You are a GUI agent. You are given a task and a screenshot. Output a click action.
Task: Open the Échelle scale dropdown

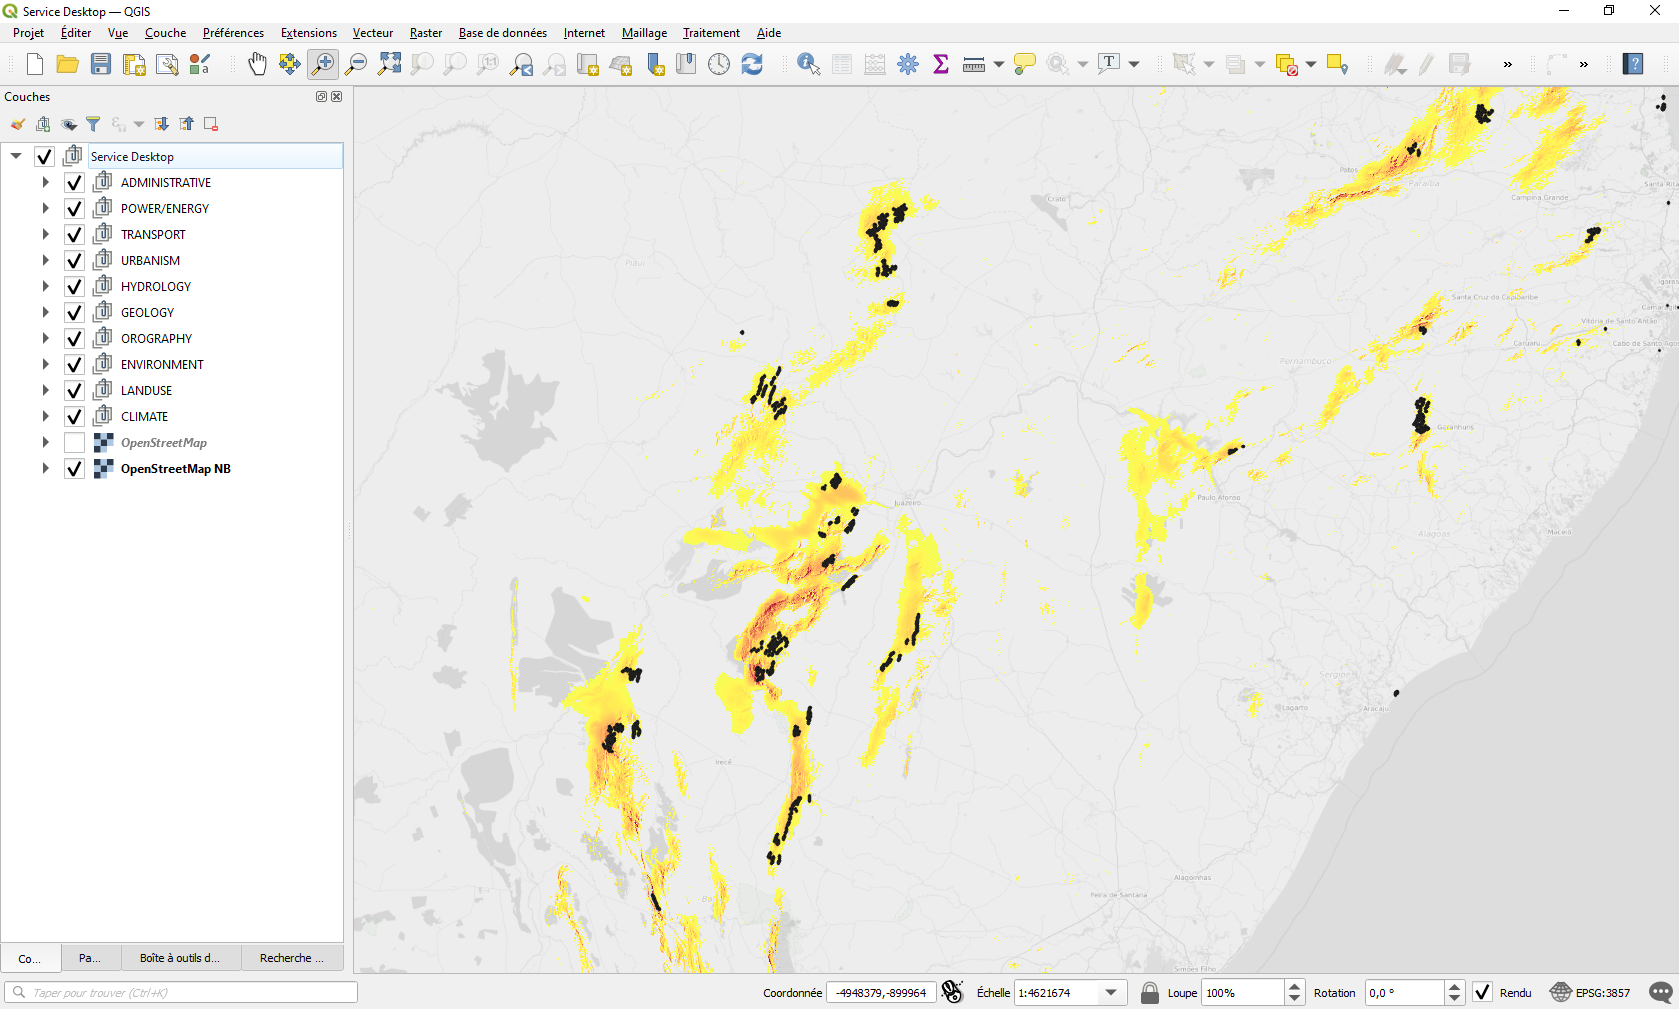pyautogui.click(x=1111, y=992)
